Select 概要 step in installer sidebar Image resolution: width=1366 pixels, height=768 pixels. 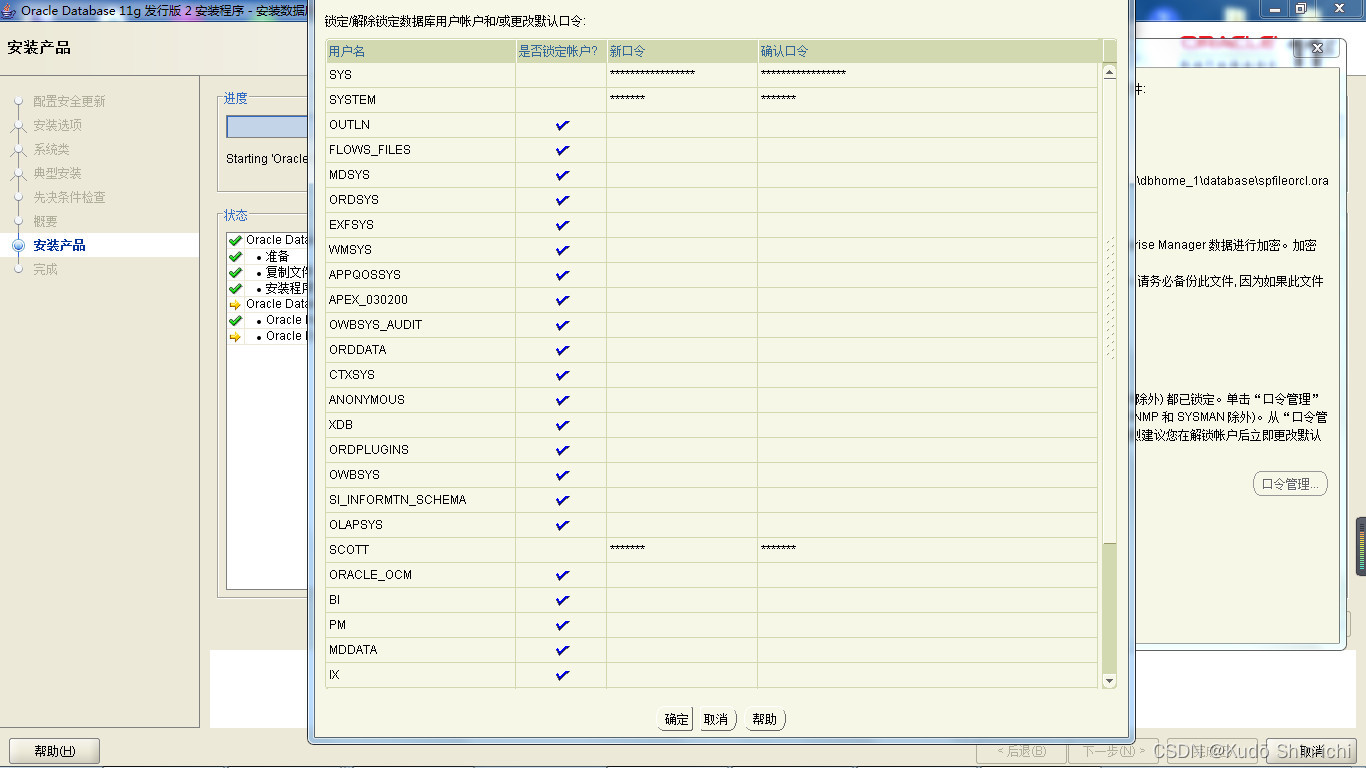pos(45,221)
